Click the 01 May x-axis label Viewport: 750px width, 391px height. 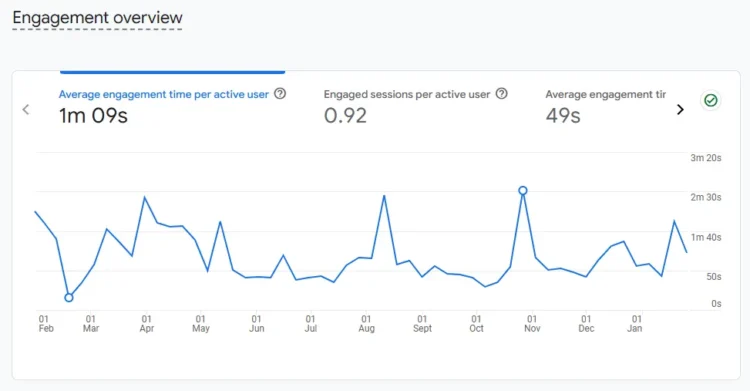(201, 324)
